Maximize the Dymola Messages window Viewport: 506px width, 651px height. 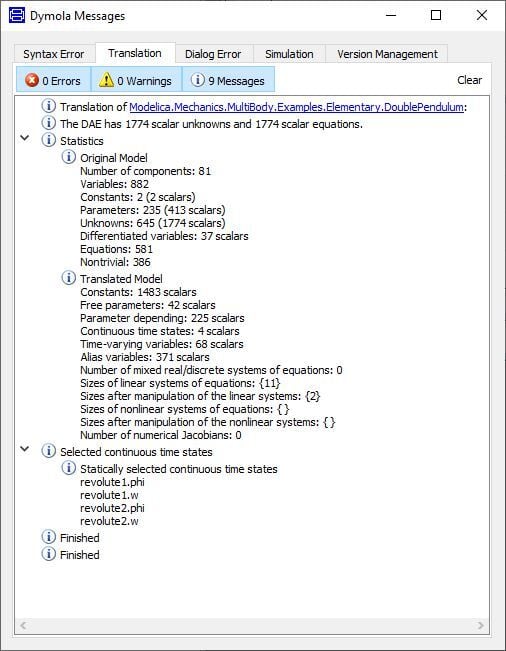click(x=436, y=15)
